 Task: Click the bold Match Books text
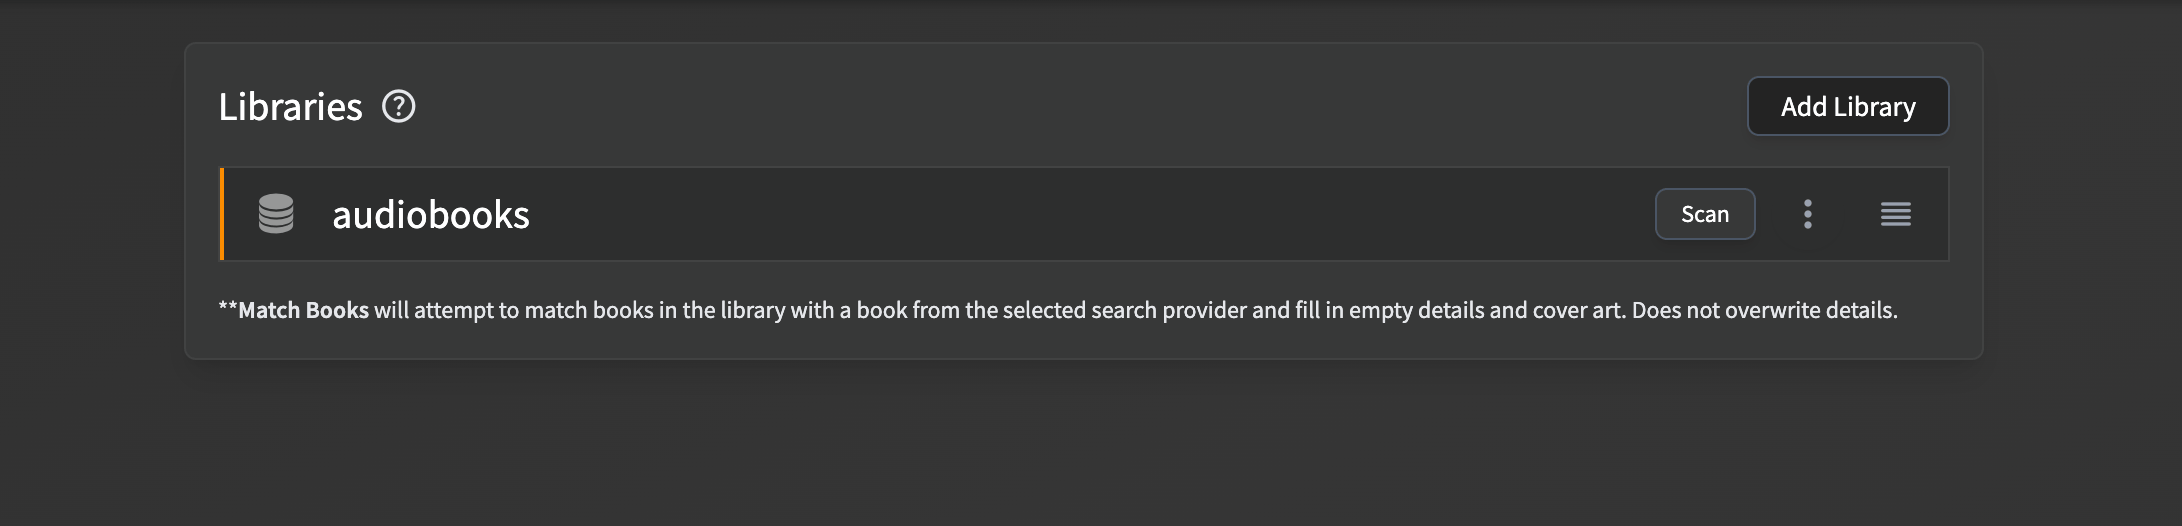303,310
